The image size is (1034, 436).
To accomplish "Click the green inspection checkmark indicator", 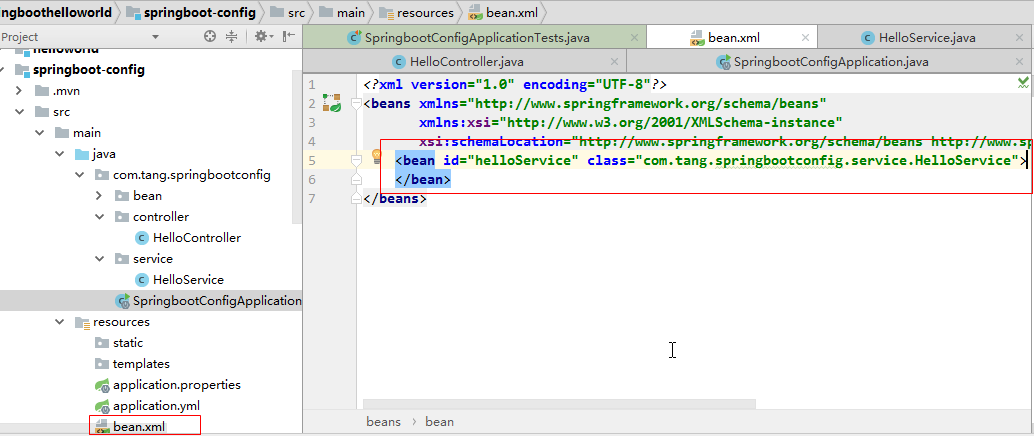I will coord(1023,82).
